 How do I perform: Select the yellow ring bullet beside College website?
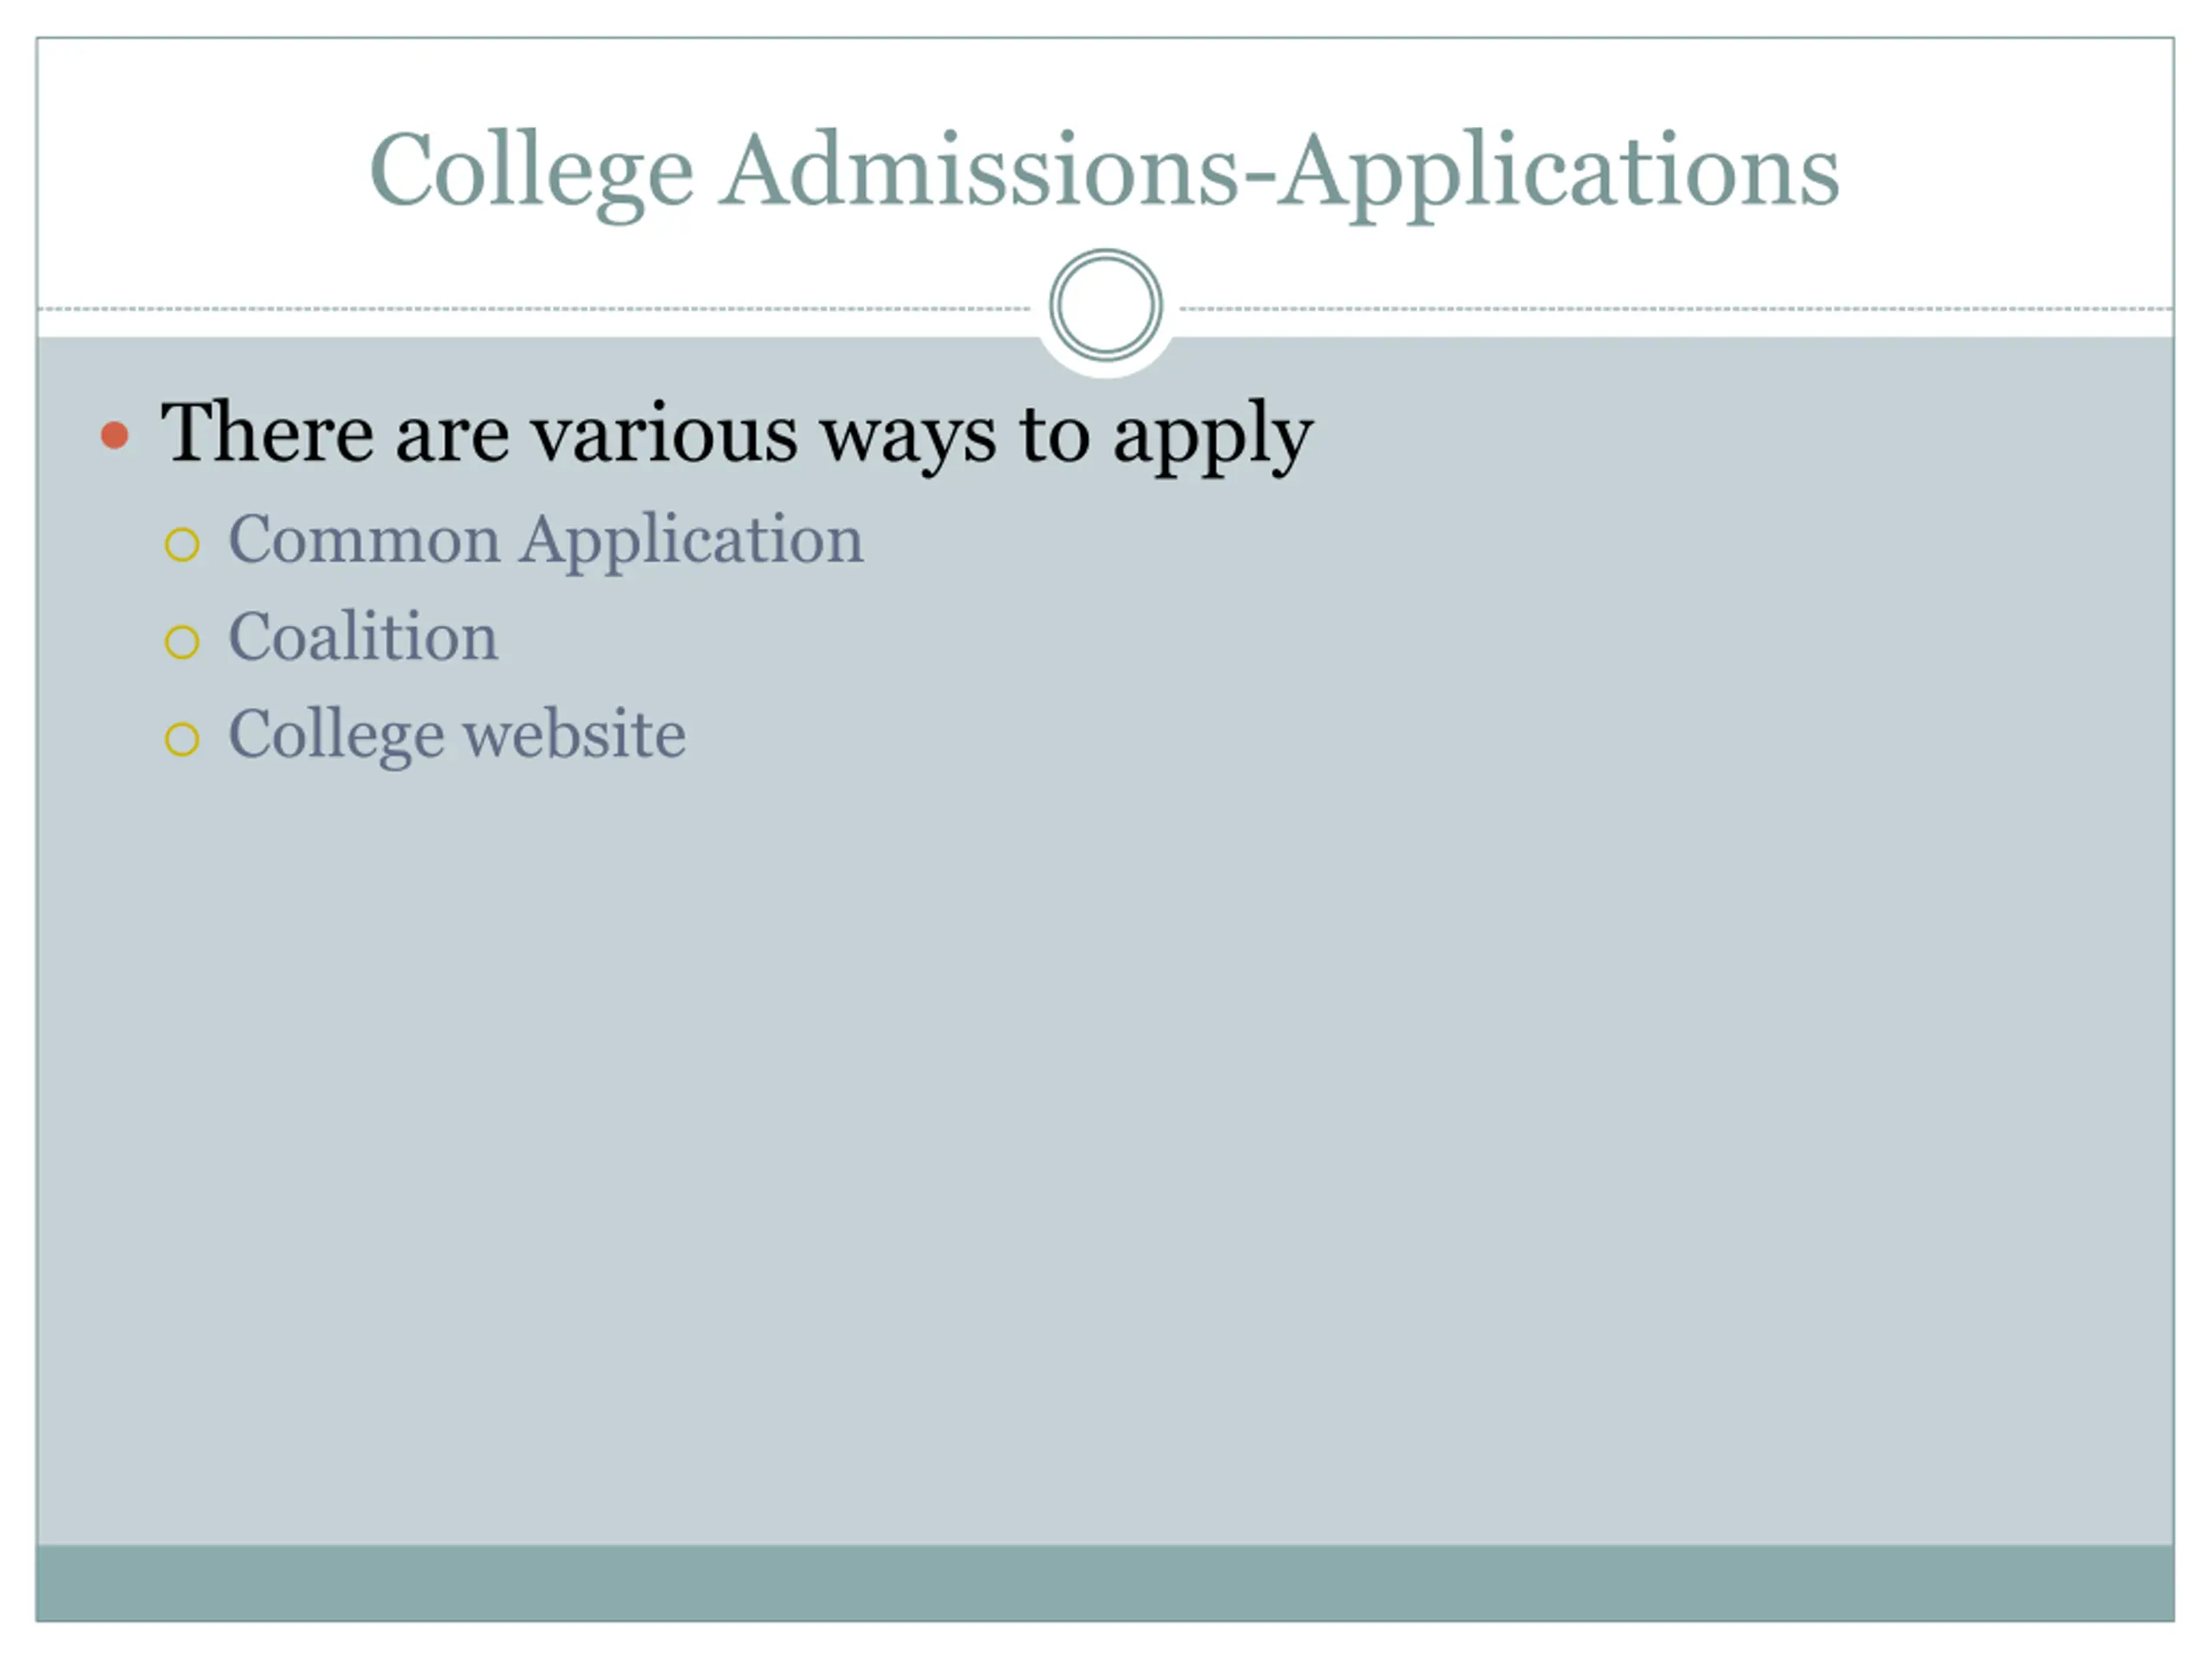click(182, 739)
